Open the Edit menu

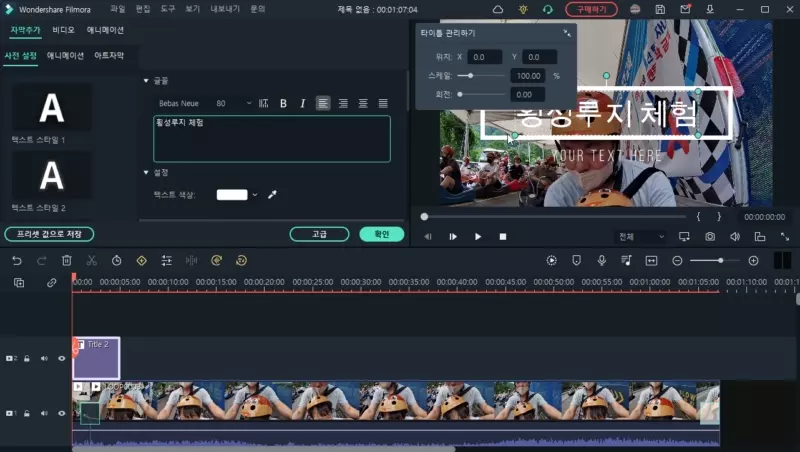[x=143, y=9]
